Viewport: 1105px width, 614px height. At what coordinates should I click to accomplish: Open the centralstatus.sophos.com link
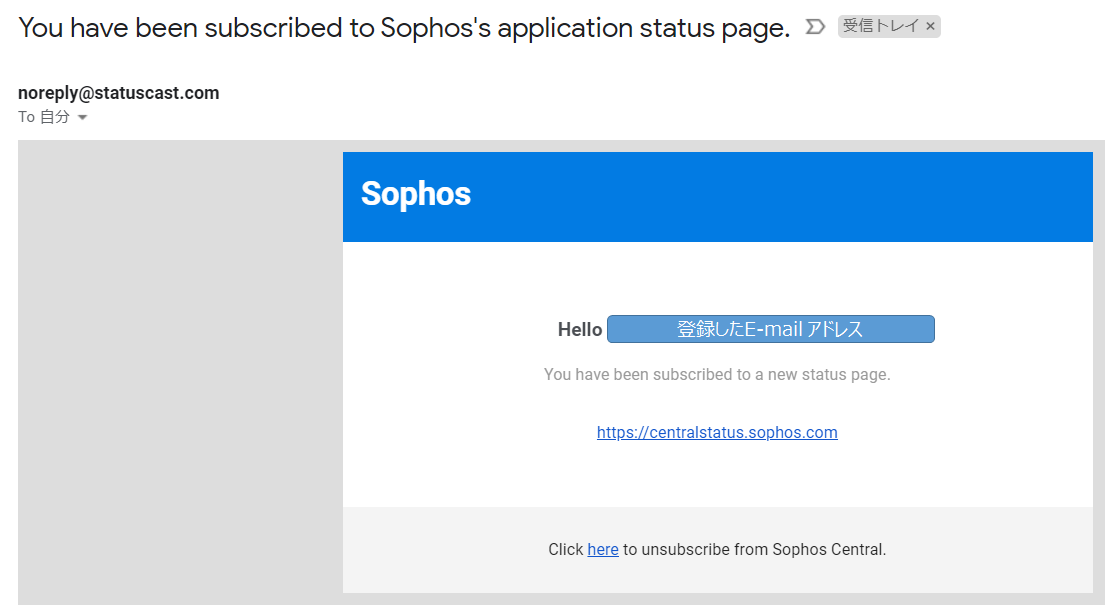click(717, 433)
